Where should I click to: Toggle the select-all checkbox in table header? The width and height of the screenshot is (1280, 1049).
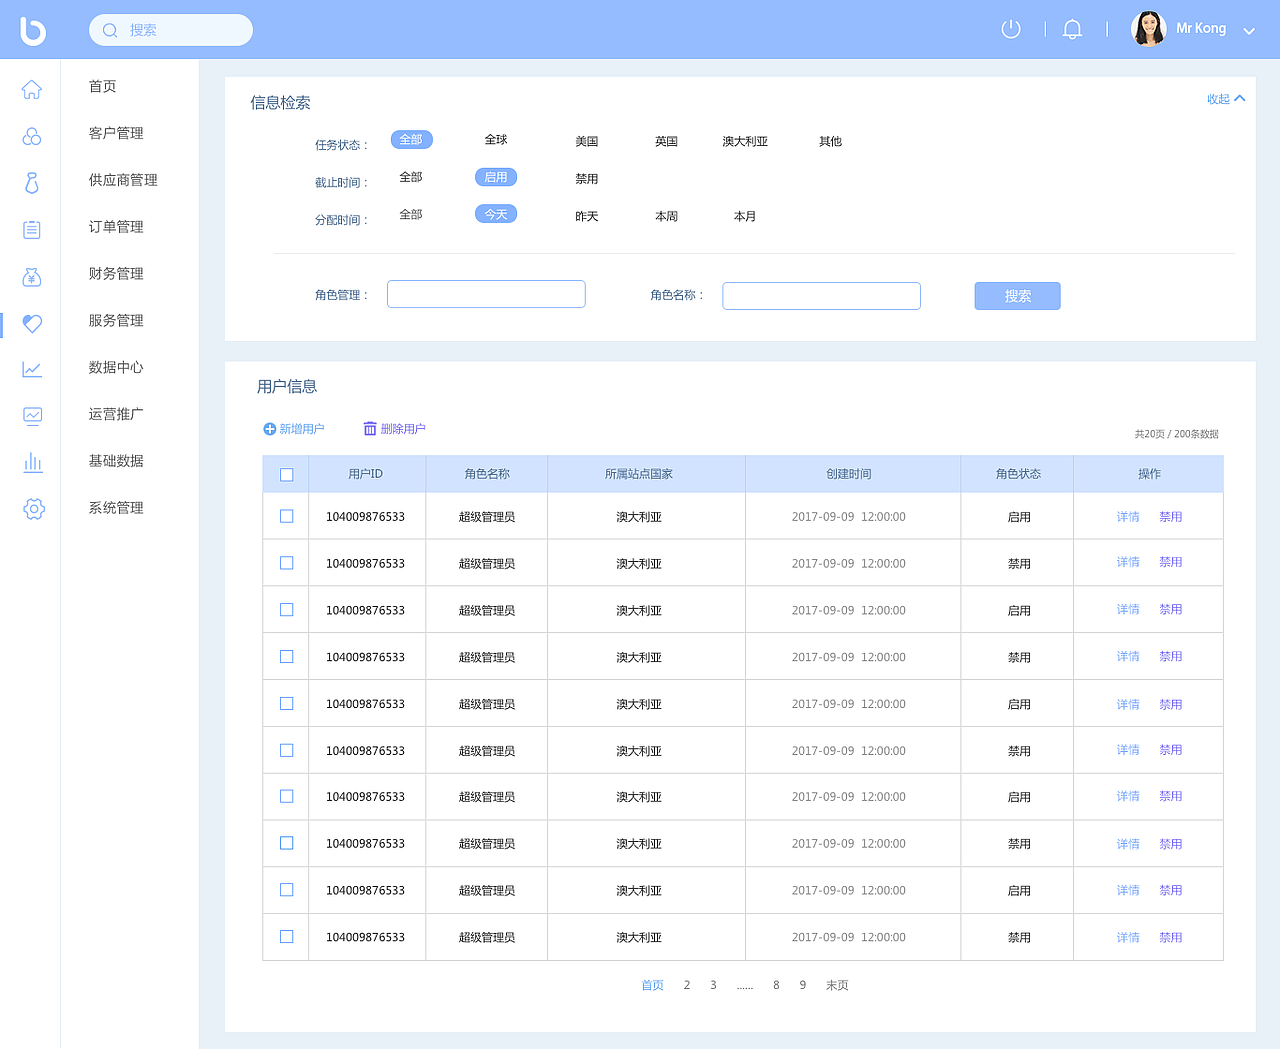point(285,473)
